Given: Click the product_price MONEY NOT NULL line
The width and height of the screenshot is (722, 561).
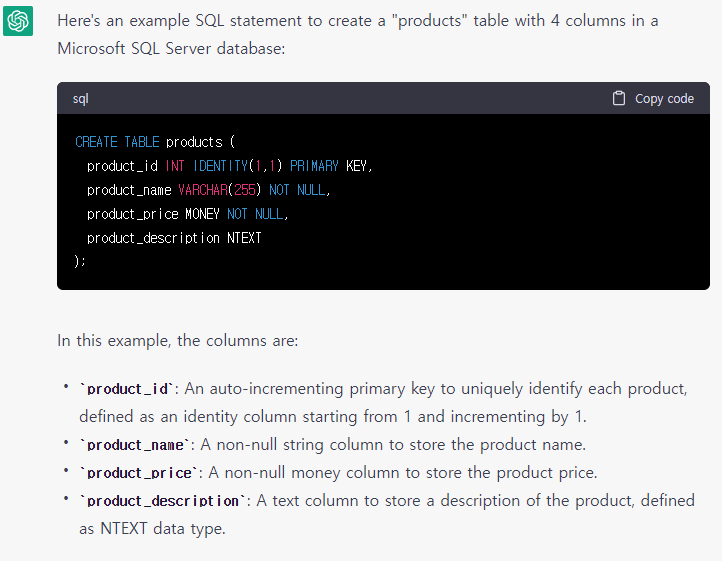Looking at the screenshot, I should (x=187, y=214).
